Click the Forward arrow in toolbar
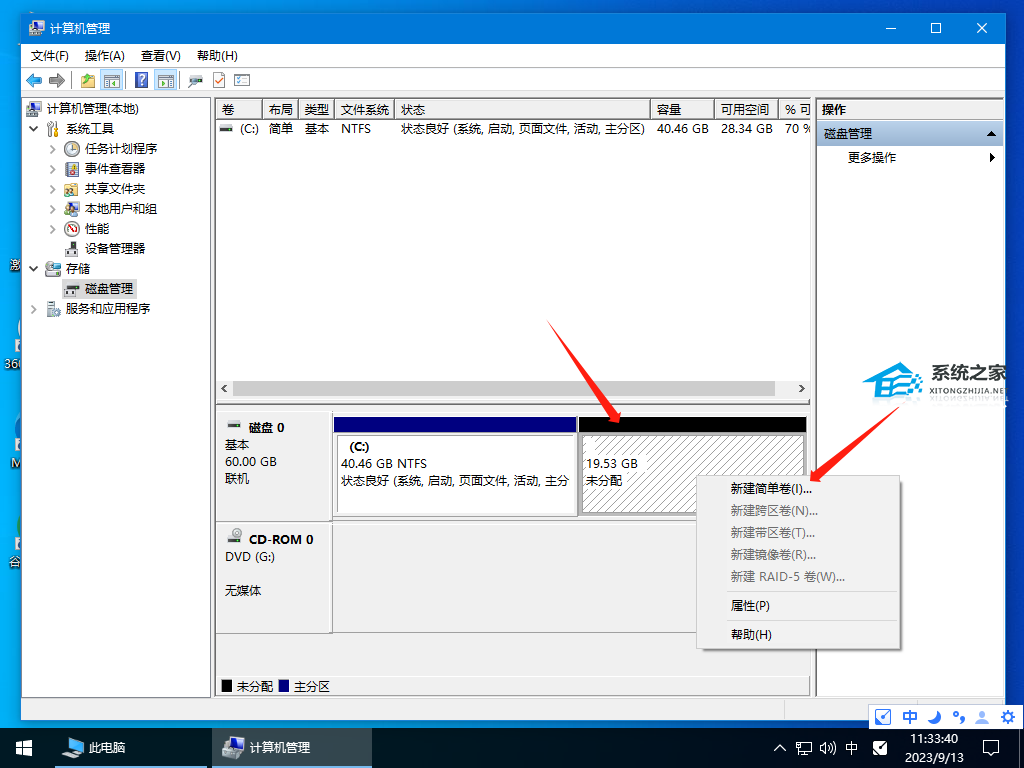Viewport: 1024px width, 768px height. (57, 81)
